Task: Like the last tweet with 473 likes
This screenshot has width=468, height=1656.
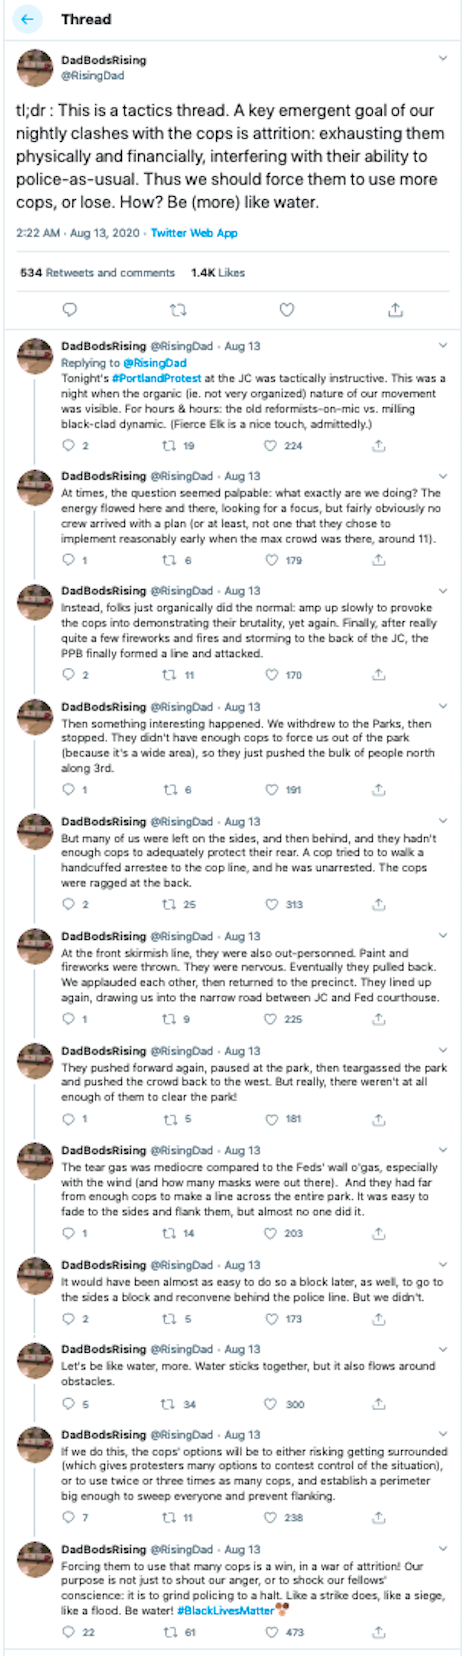Action: click(271, 1632)
